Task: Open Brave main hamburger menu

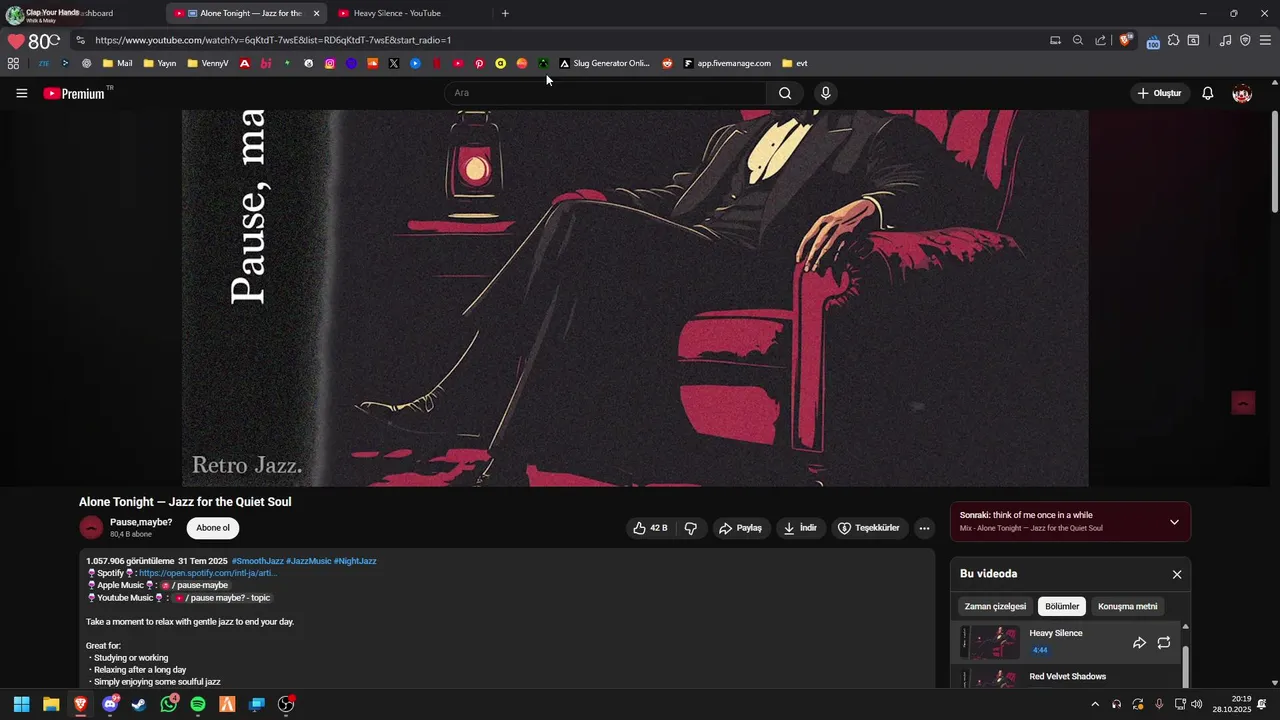Action: [1265, 40]
